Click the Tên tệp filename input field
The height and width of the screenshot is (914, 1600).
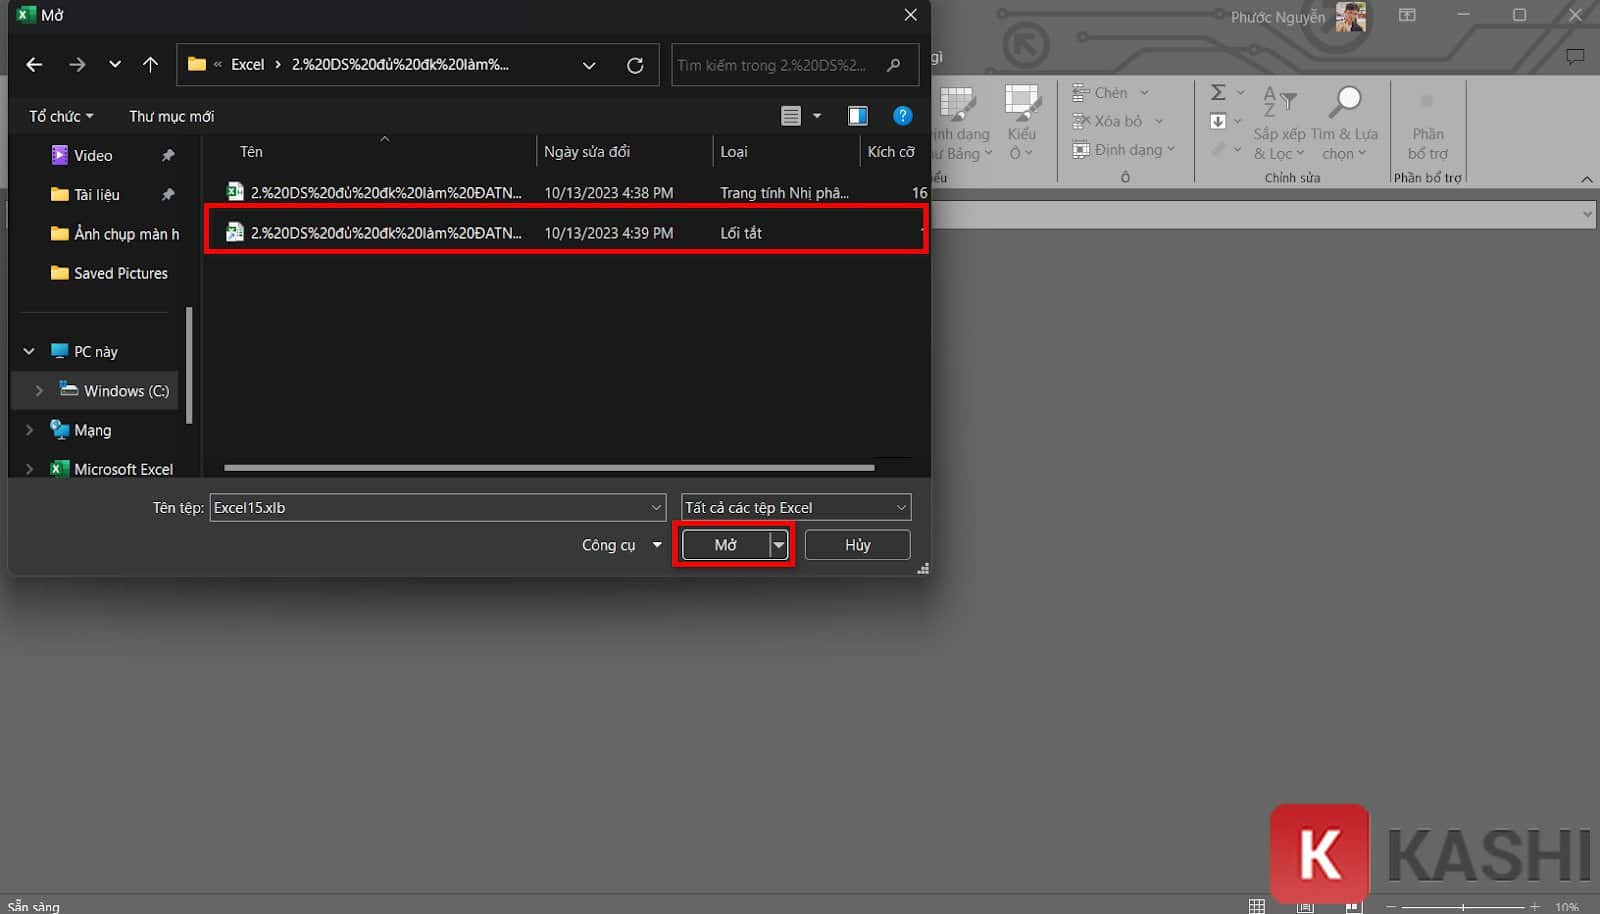pyautogui.click(x=428, y=508)
